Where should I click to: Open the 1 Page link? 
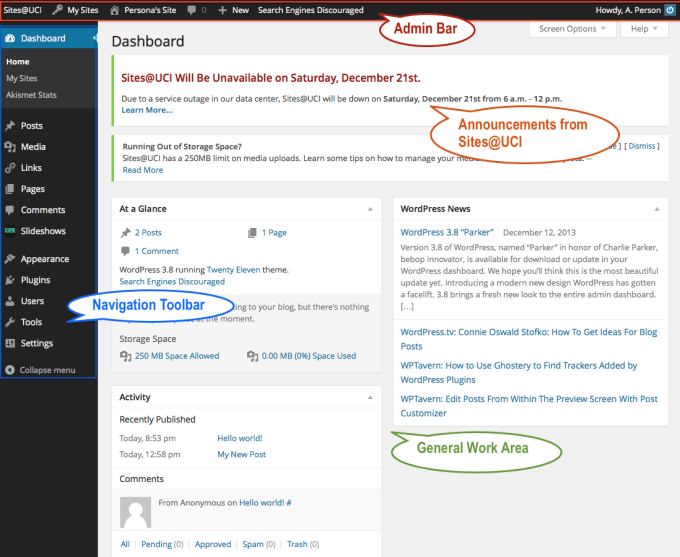[x=274, y=233]
